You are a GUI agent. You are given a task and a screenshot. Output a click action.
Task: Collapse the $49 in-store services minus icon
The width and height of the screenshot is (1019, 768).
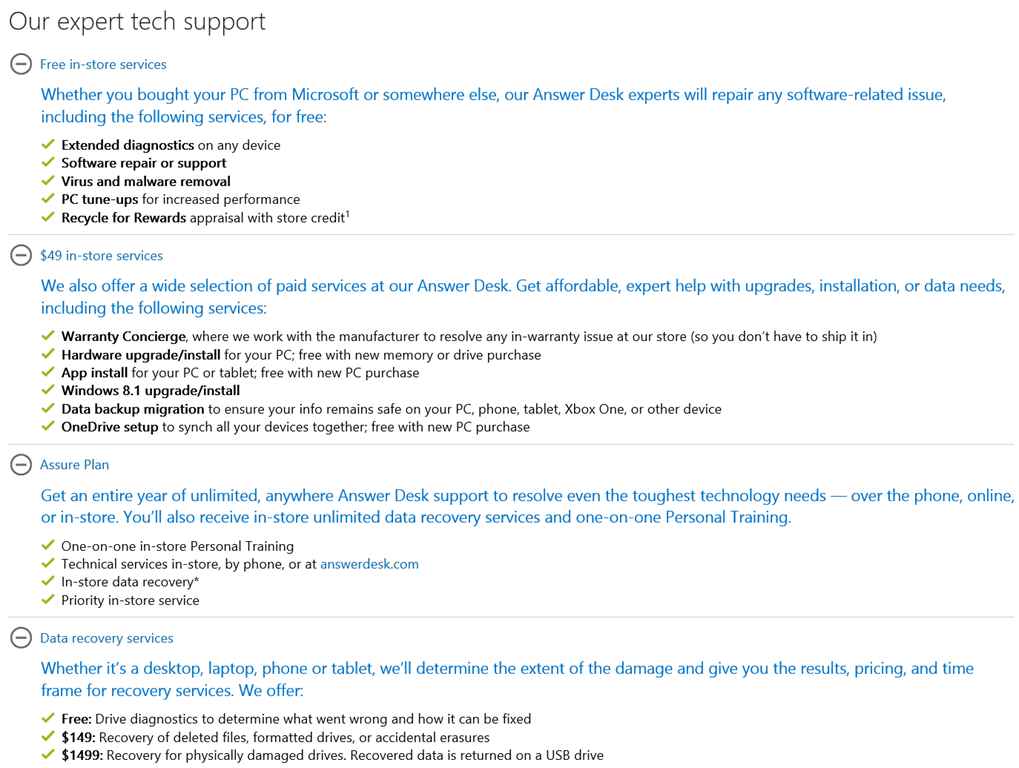pyautogui.click(x=21, y=255)
